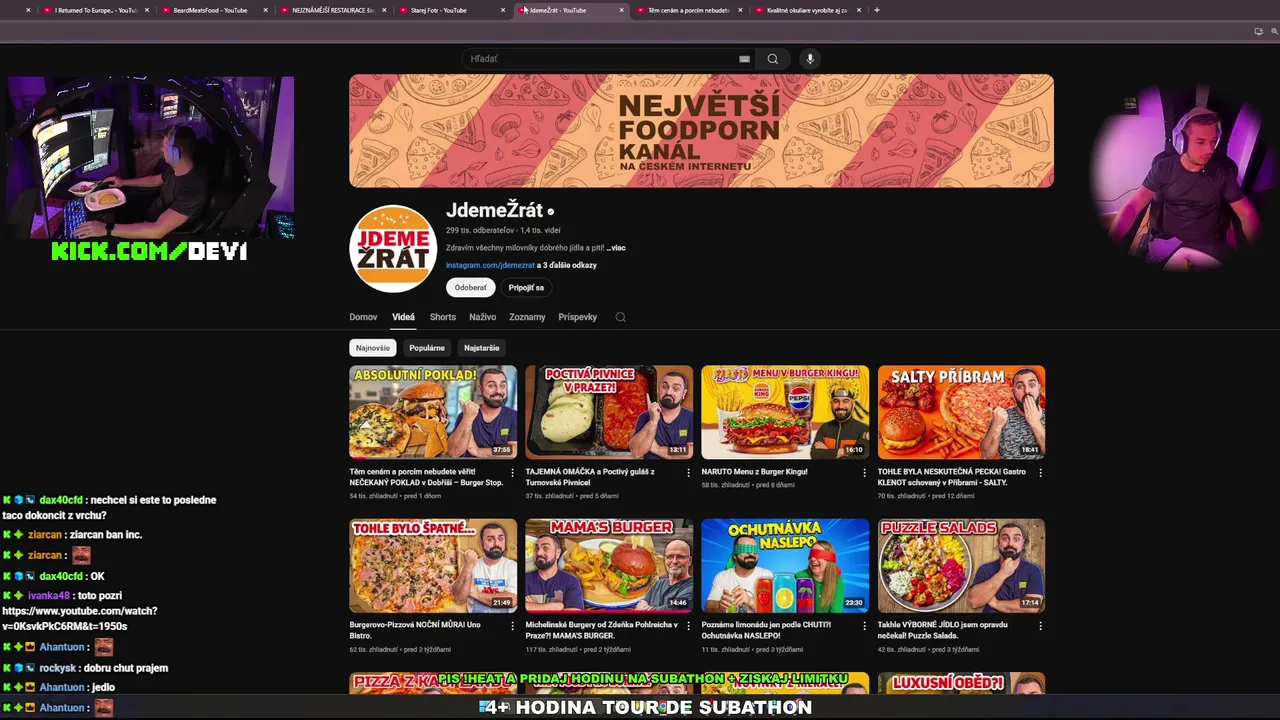
Task: Click the verified badge next to JdemeŽrát
Action: 550,212
